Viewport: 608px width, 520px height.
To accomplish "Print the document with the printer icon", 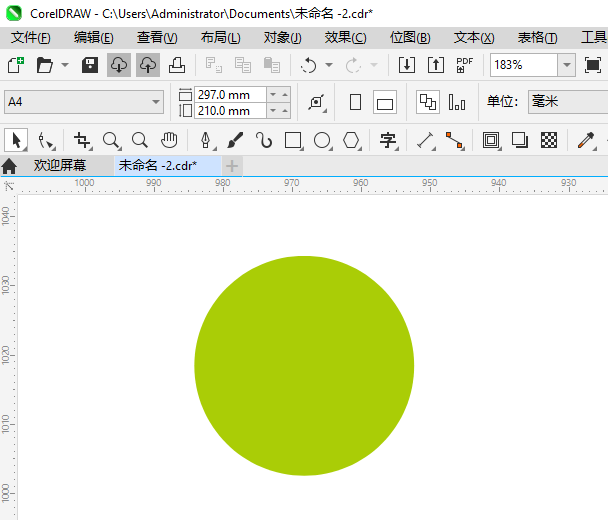I will (x=177, y=65).
